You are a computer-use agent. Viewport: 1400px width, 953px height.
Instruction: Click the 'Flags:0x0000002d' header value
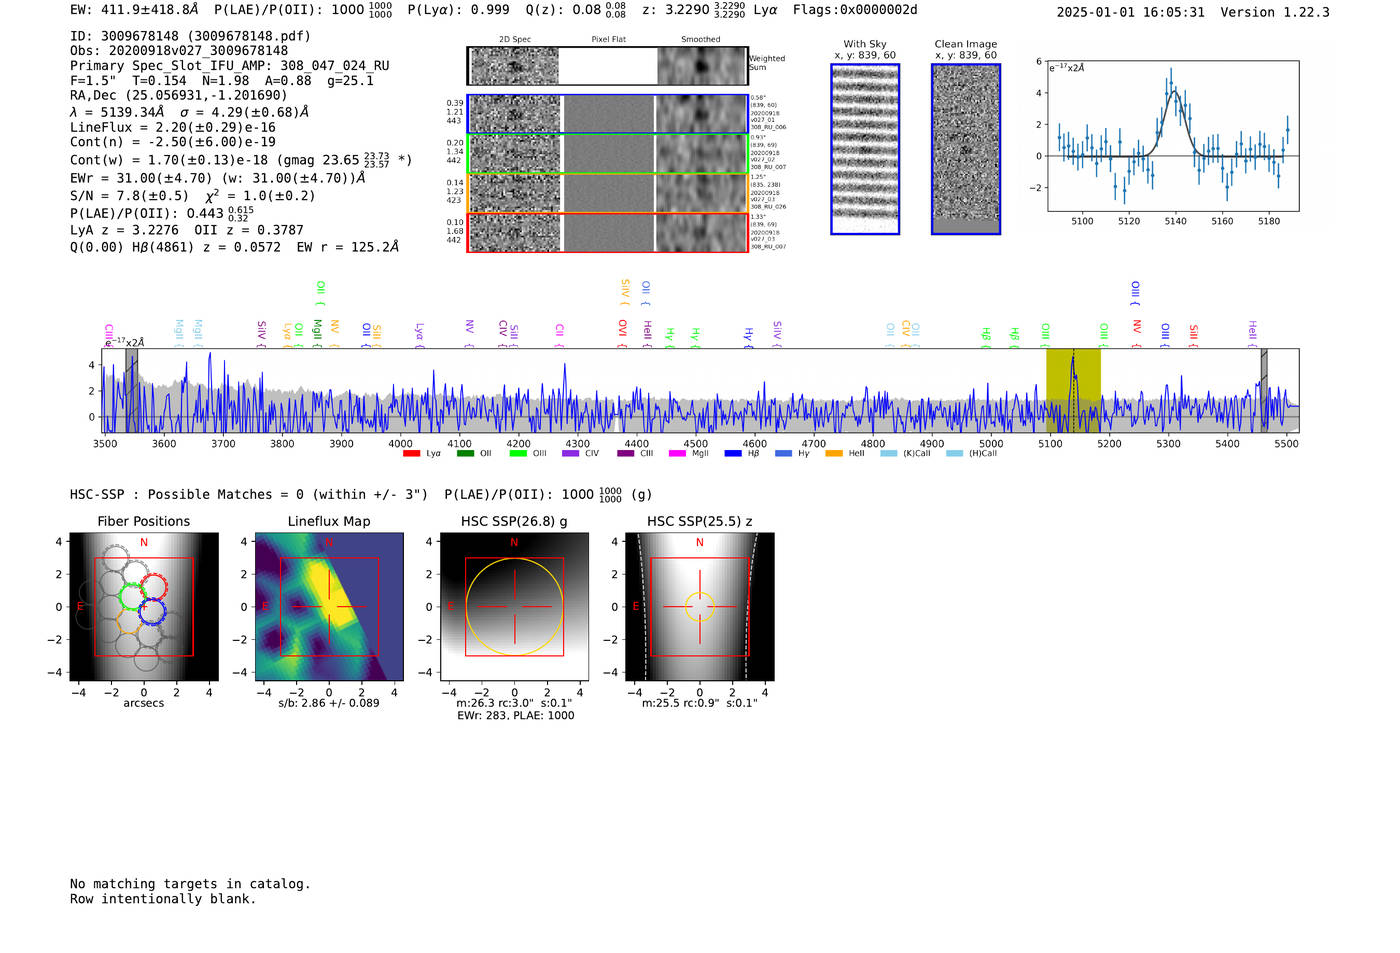pyautogui.click(x=855, y=10)
